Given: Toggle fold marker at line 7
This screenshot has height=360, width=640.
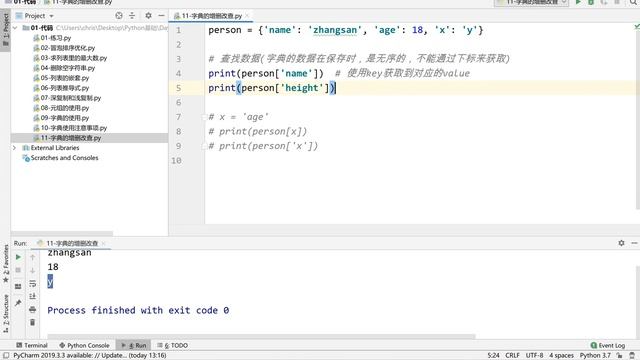Looking at the screenshot, I should [204, 117].
